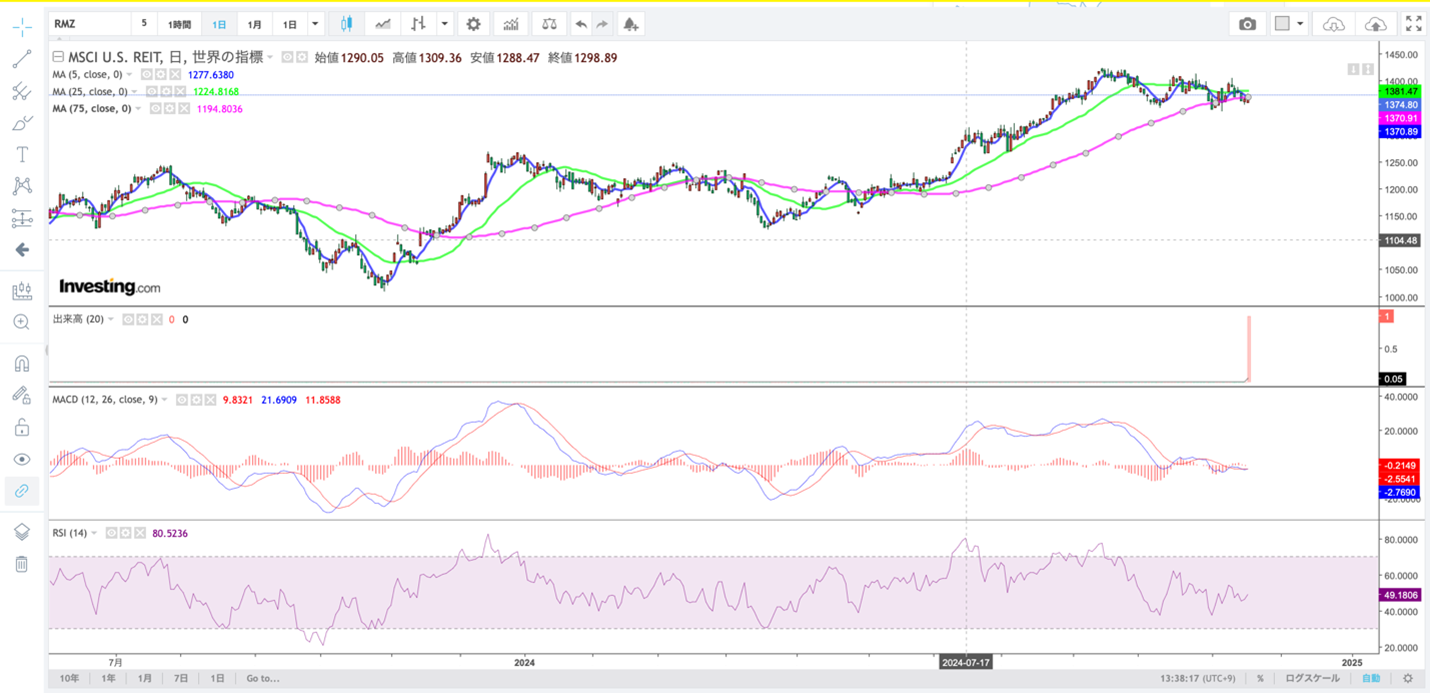Save chart to cloud upload icon
Screen dimensions: 1430x693
tap(1376, 24)
